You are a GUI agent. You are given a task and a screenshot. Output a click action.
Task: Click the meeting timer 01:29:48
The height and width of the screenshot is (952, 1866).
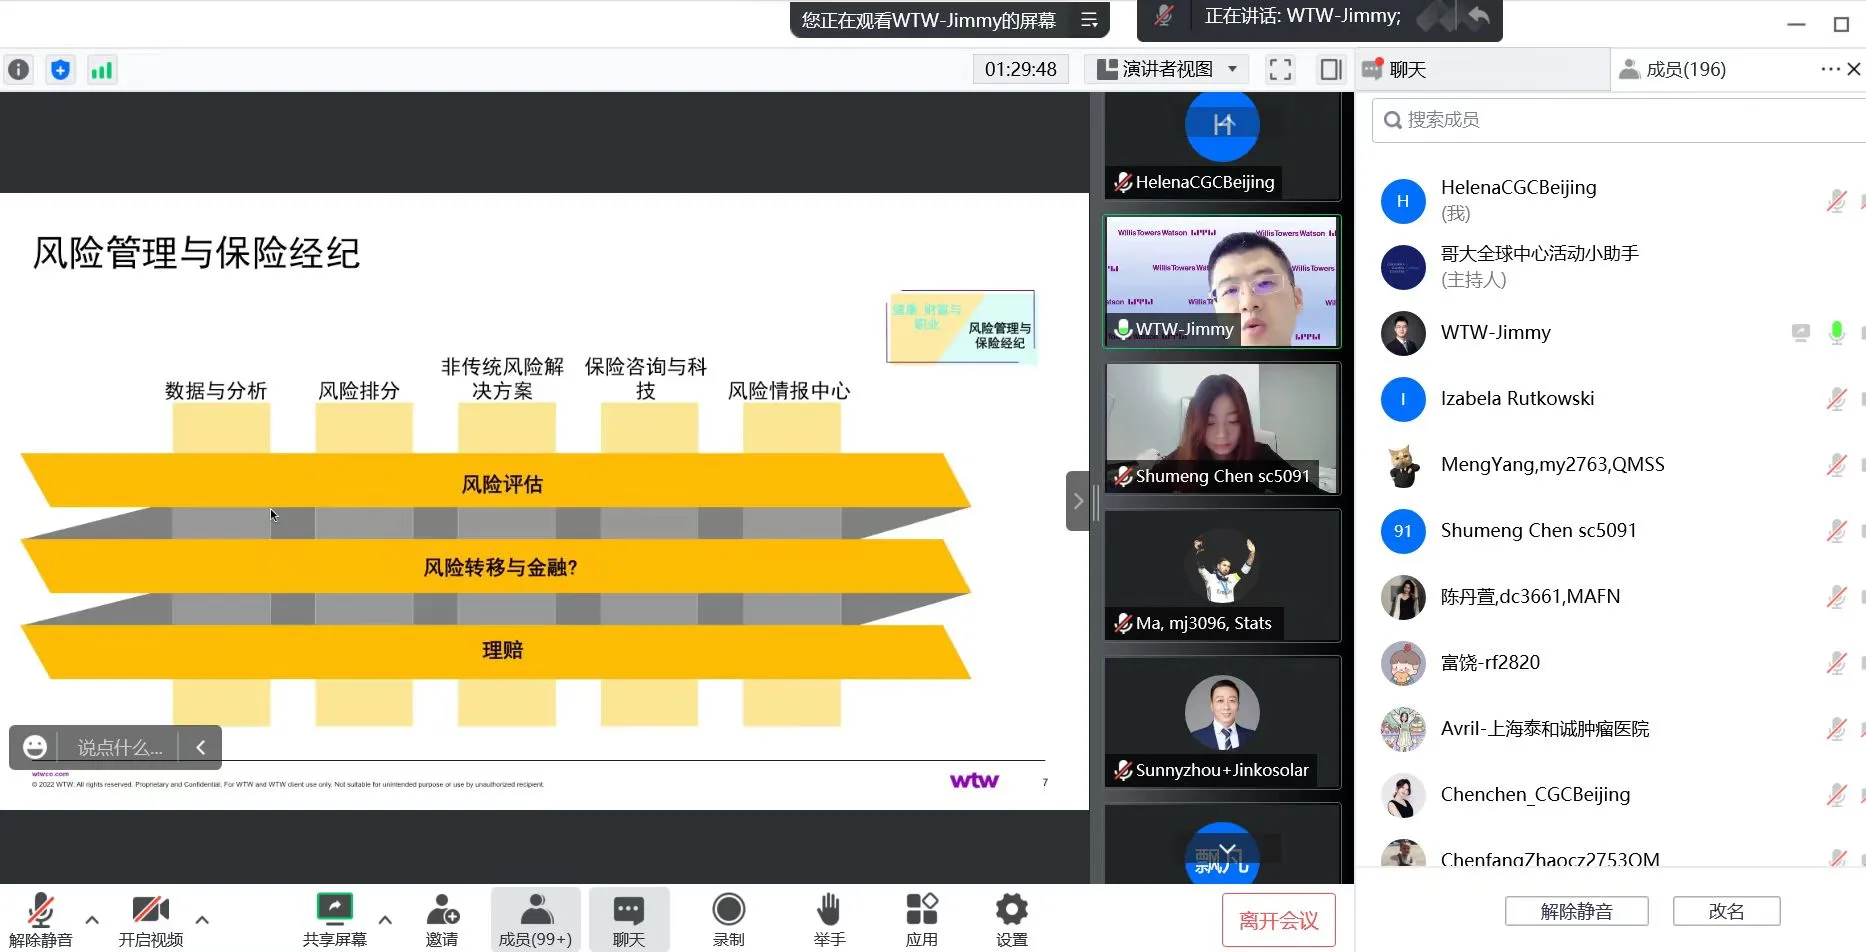point(1021,69)
